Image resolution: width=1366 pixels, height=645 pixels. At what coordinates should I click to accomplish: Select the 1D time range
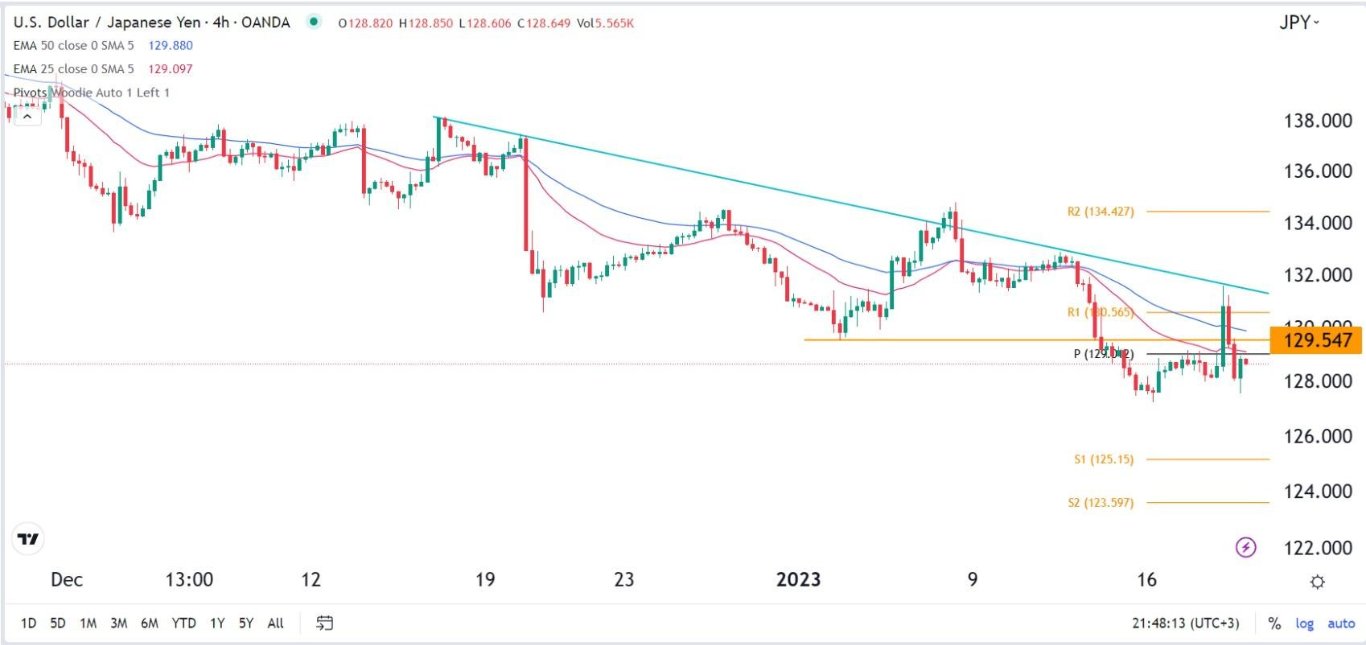click(x=28, y=623)
